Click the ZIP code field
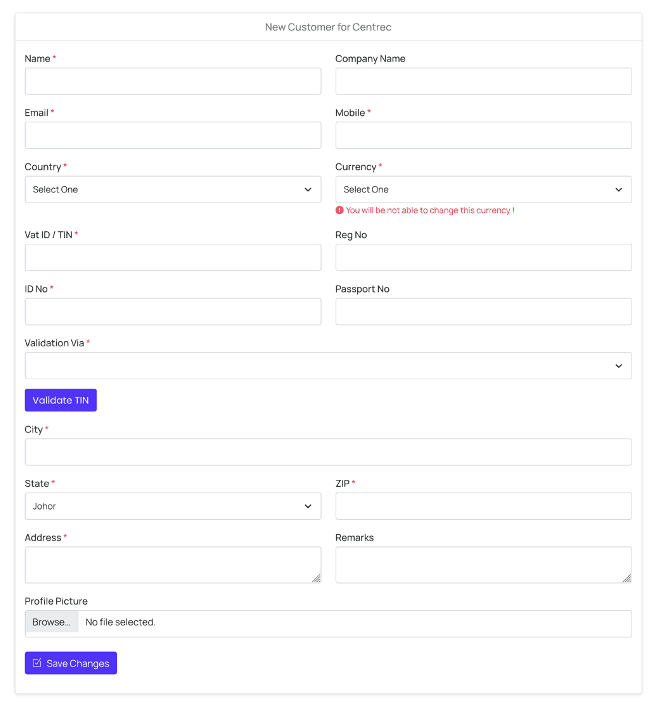 (x=483, y=506)
